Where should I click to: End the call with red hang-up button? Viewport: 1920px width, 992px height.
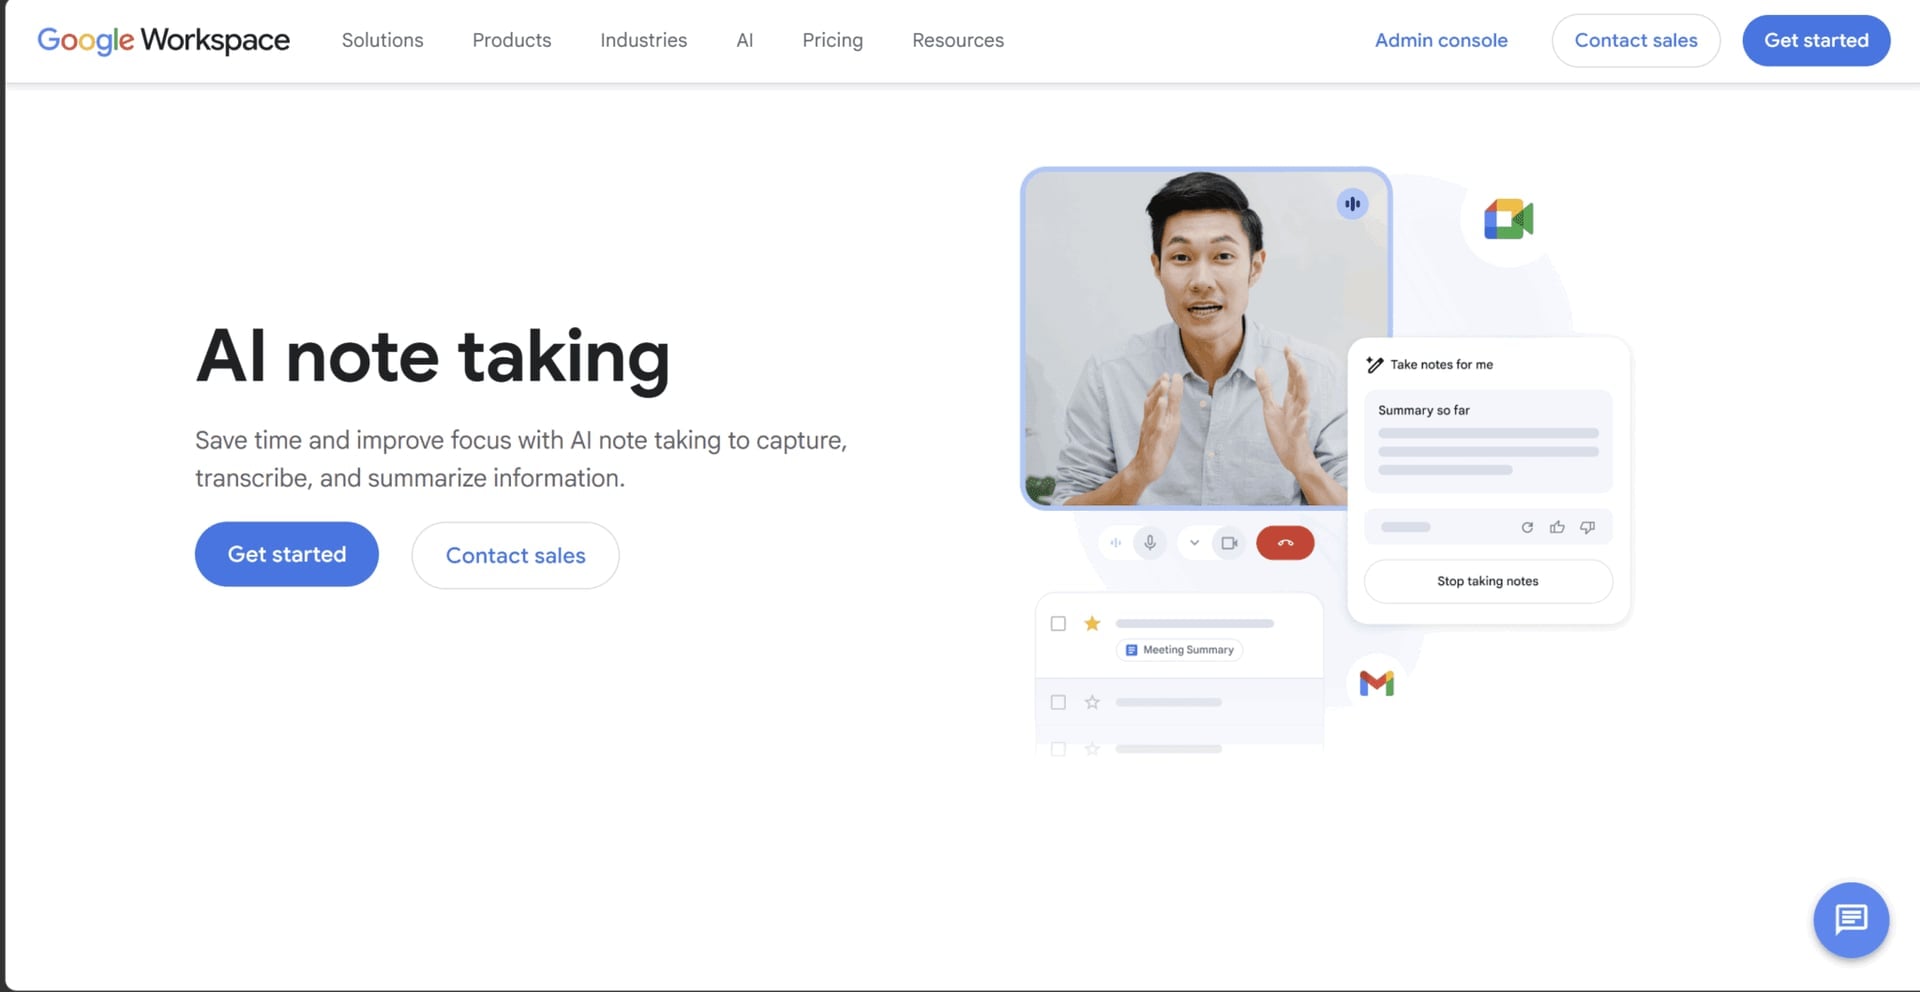pyautogui.click(x=1285, y=543)
